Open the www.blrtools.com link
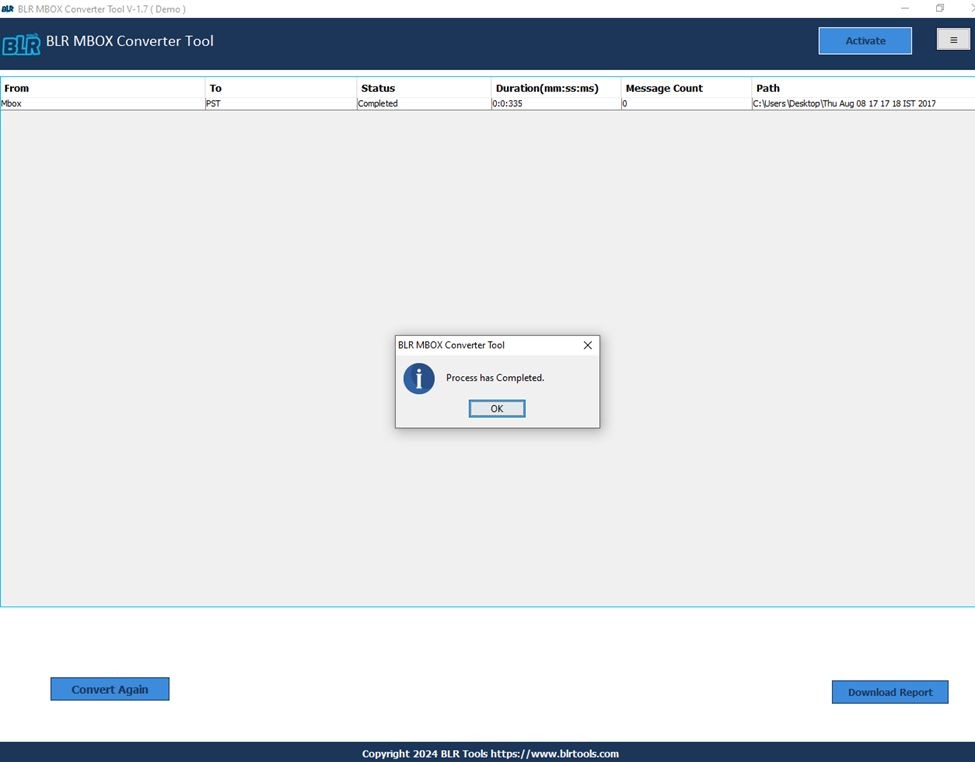 (x=559, y=753)
